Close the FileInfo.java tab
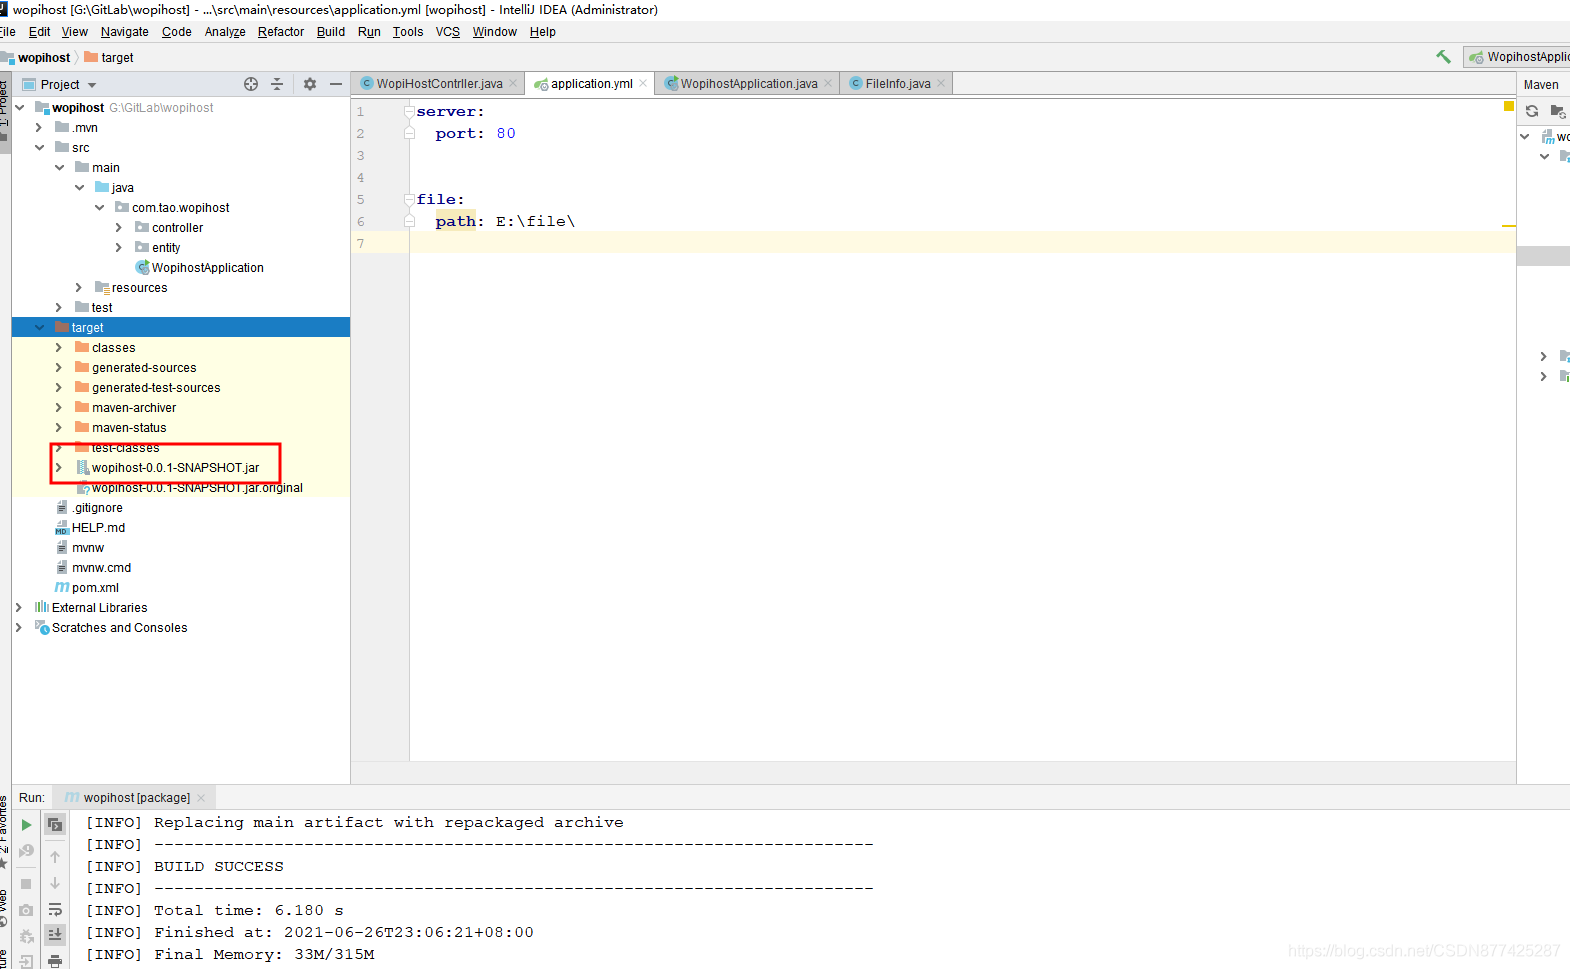 (x=941, y=83)
